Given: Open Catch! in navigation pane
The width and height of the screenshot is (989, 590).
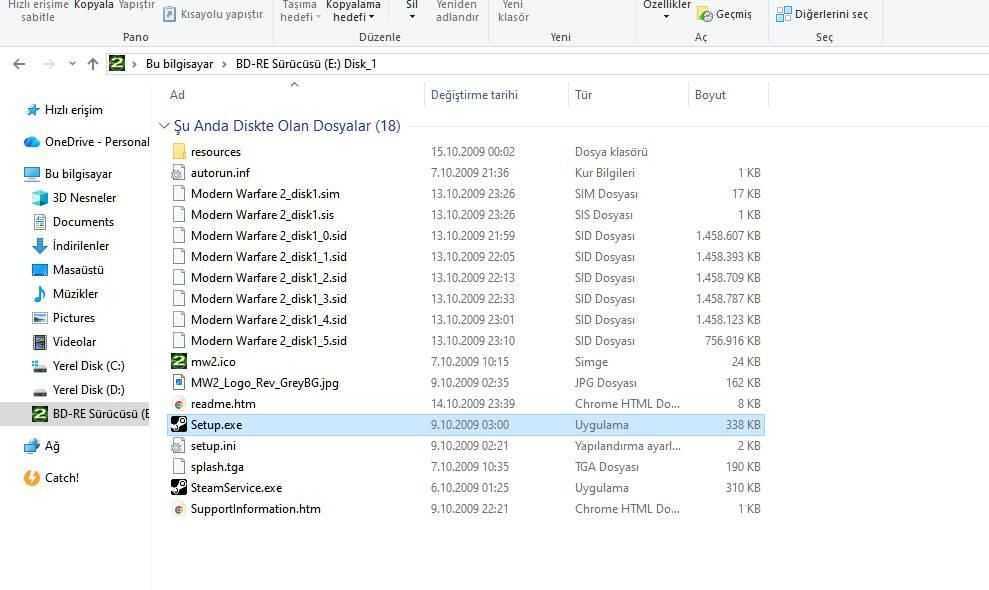Looking at the screenshot, I should [x=61, y=478].
